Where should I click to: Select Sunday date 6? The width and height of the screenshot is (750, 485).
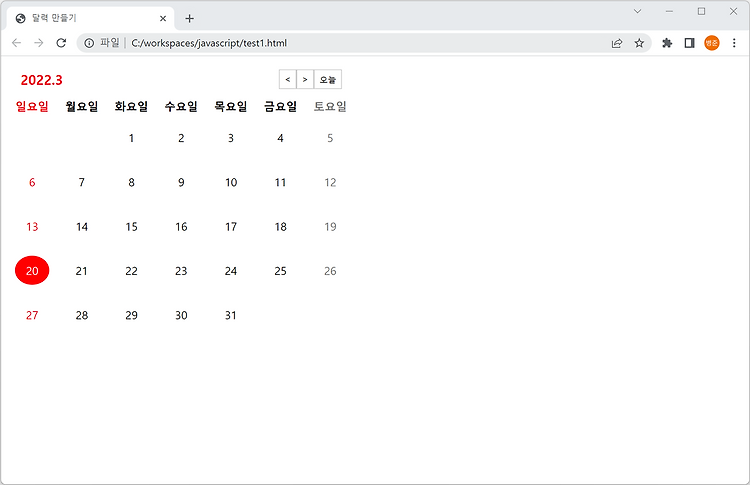32,182
